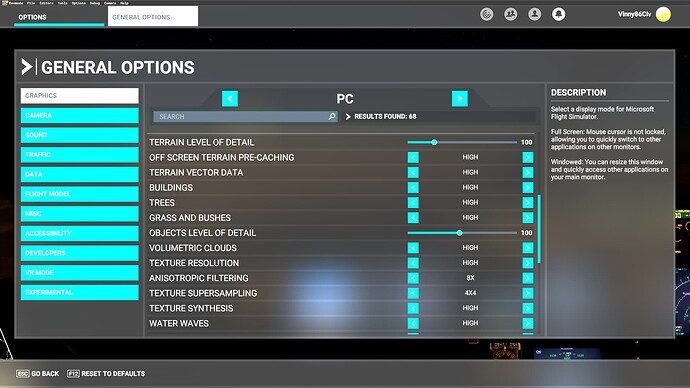Decrease Grass and Bushes with left arrow
Image resolution: width=690 pixels, height=388 pixels.
[413, 218]
